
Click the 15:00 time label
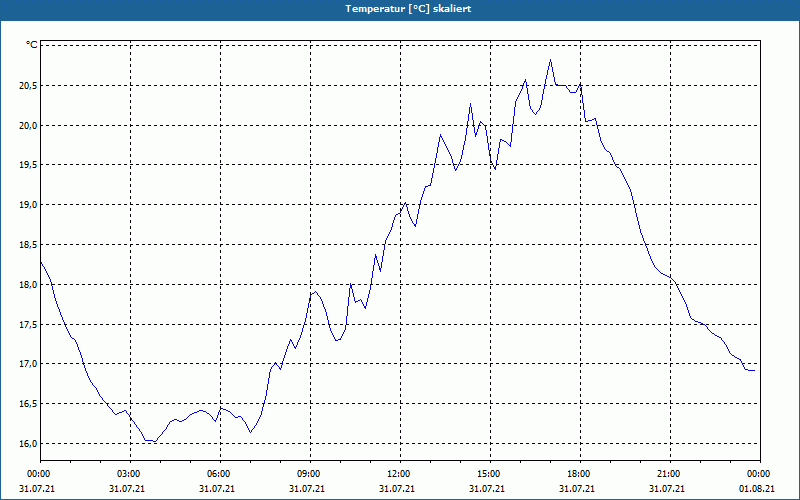(490, 474)
